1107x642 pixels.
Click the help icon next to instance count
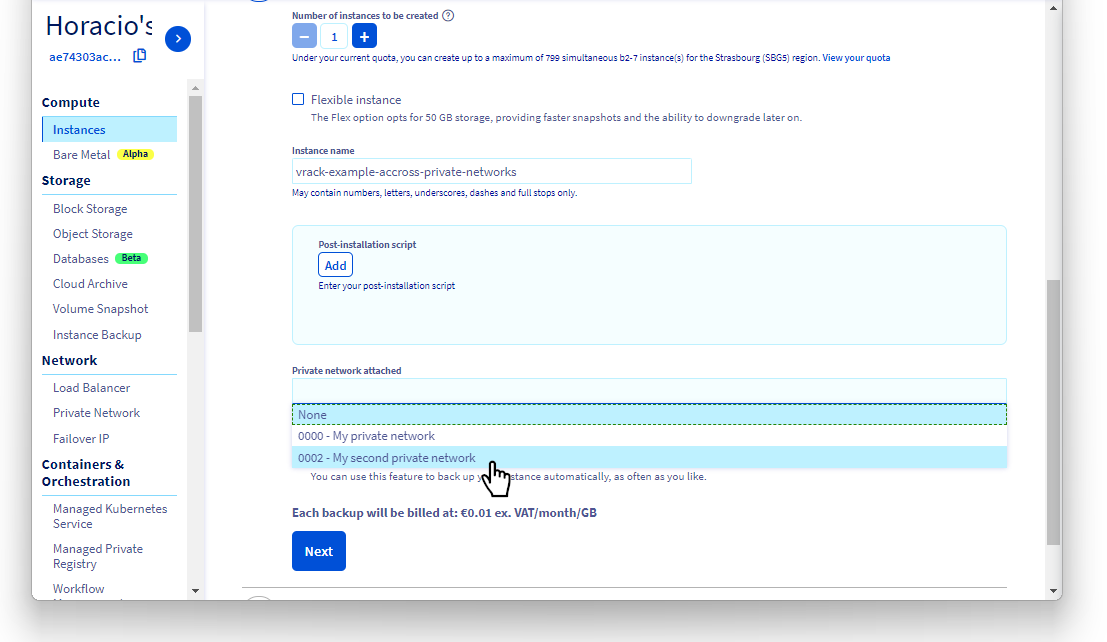click(x=448, y=16)
